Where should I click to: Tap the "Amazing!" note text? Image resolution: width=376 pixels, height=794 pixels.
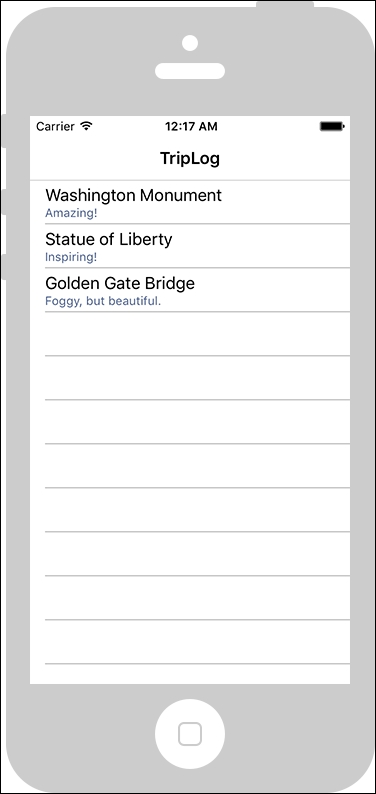71,213
